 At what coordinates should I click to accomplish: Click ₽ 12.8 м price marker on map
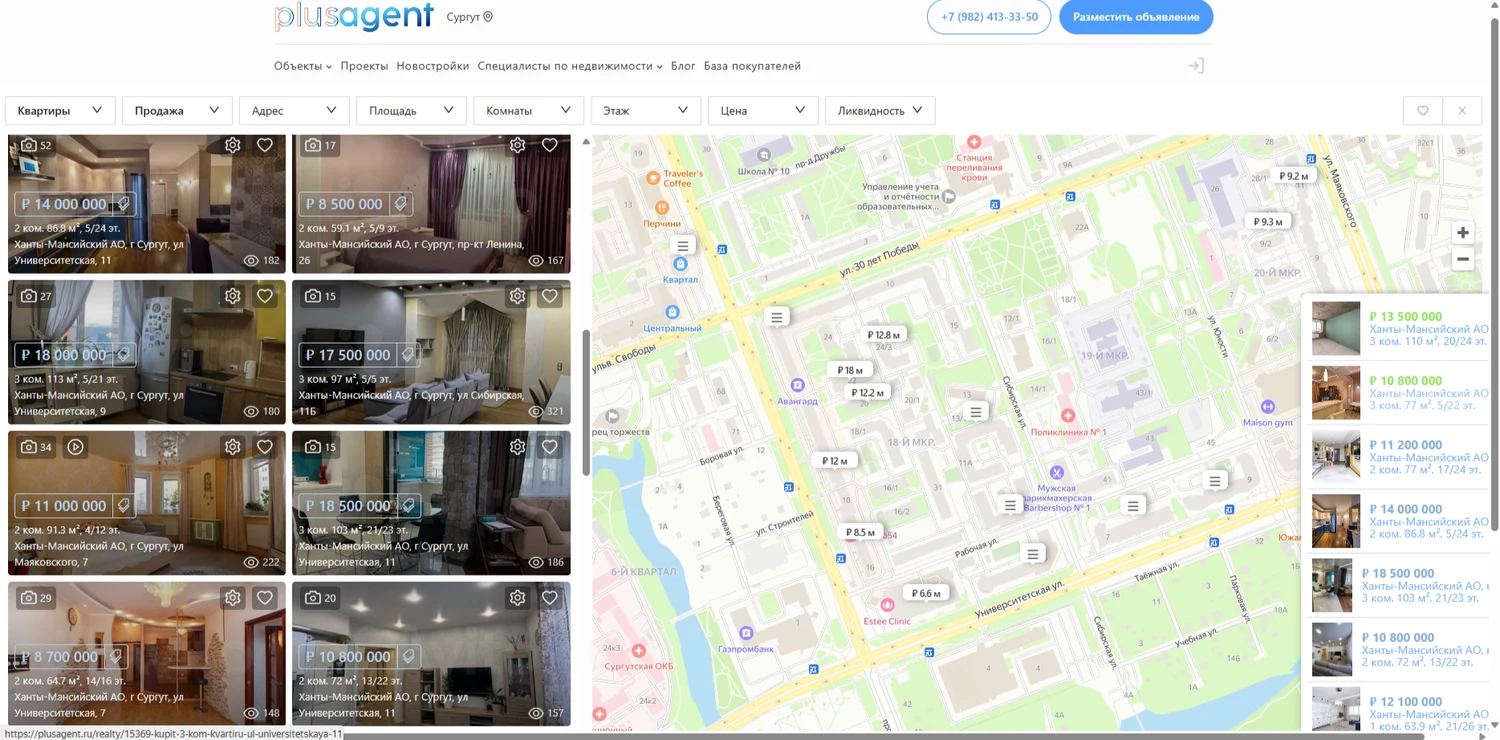[883, 335]
